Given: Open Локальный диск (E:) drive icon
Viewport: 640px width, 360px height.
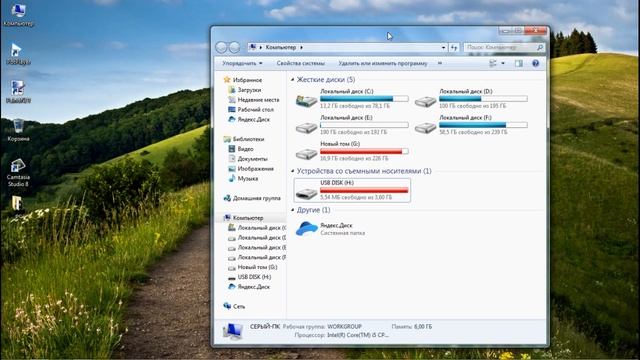Looking at the screenshot, I should point(307,128).
